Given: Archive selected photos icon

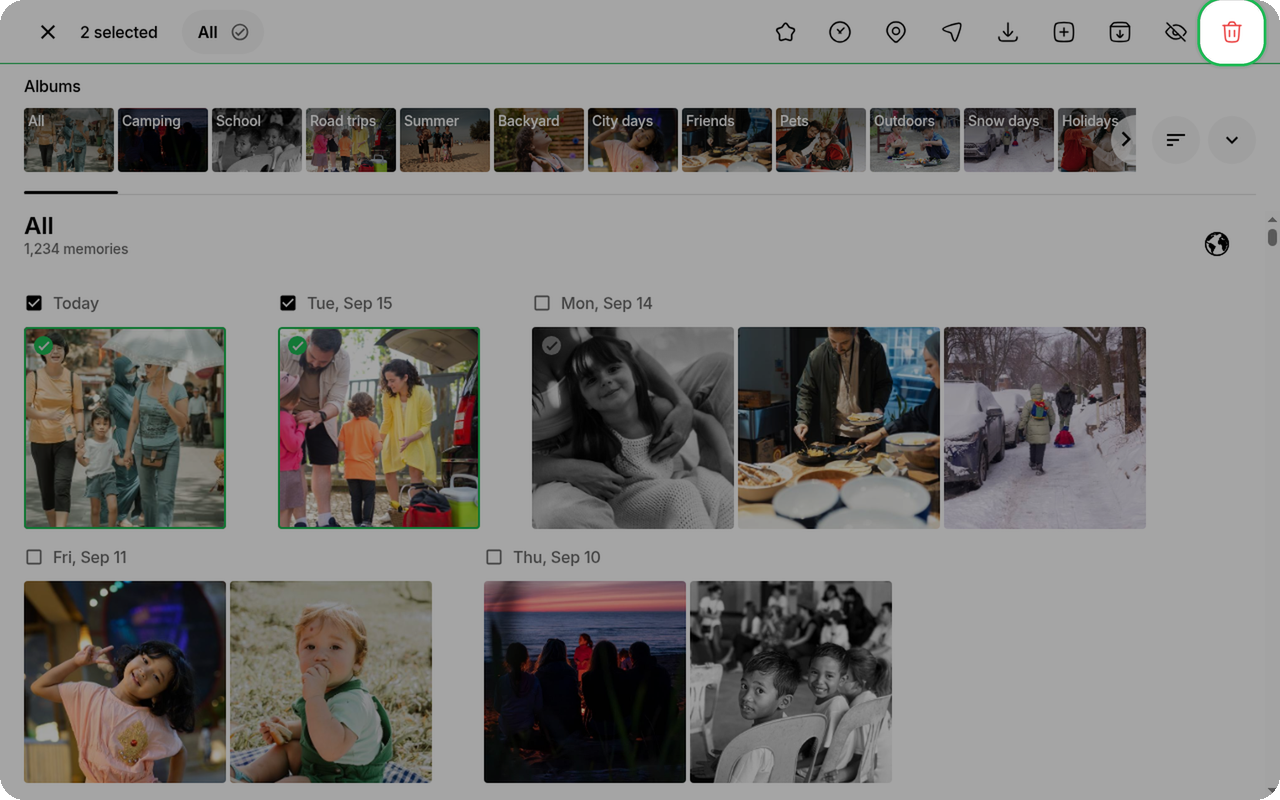Looking at the screenshot, I should [1120, 32].
